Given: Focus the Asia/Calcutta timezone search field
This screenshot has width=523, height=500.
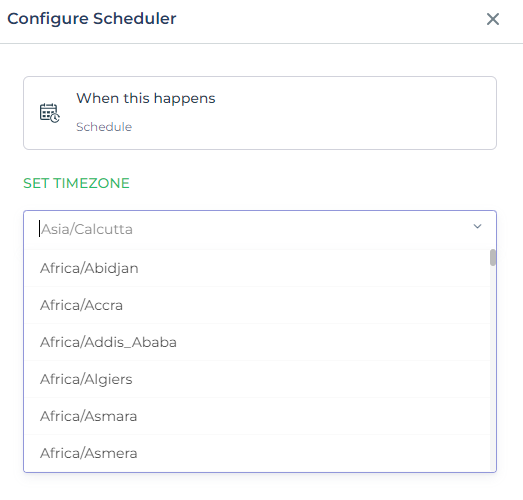Looking at the screenshot, I should pyautogui.click(x=253, y=229).
